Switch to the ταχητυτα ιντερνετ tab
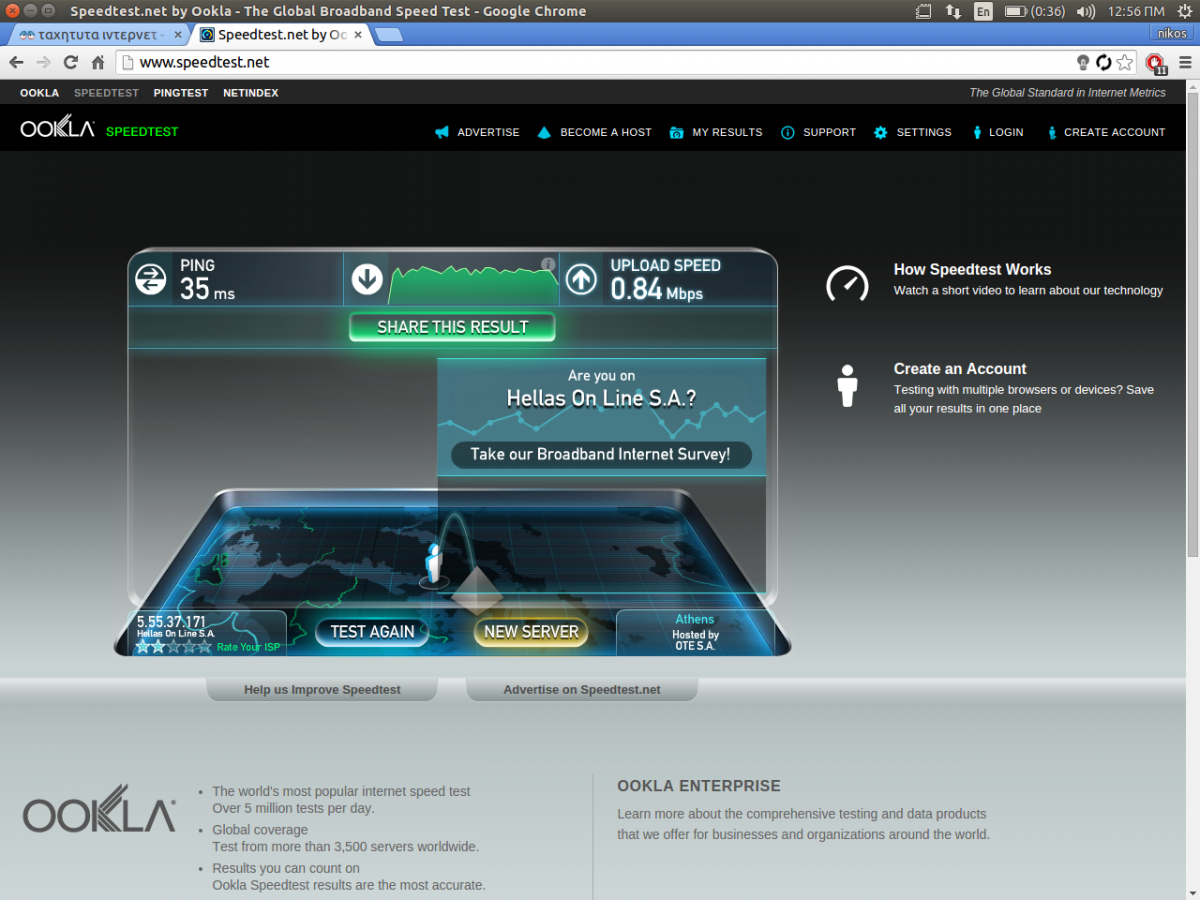Viewport: 1200px width, 900px height. coord(98,34)
